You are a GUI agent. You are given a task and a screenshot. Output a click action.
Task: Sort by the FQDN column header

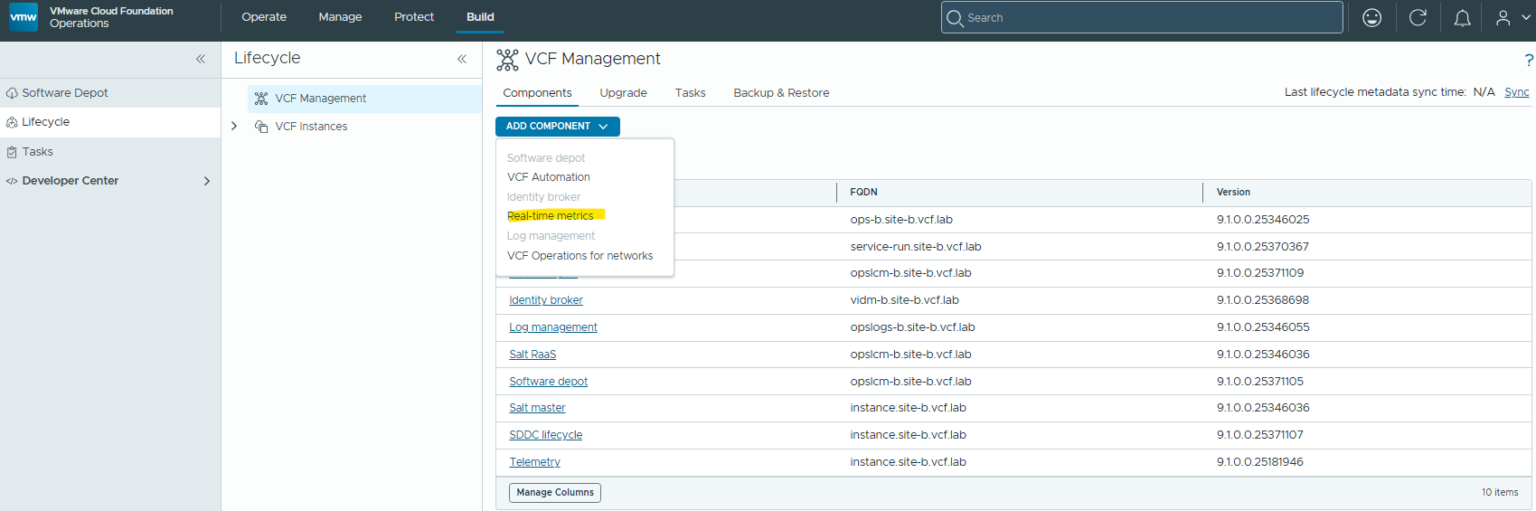point(863,192)
